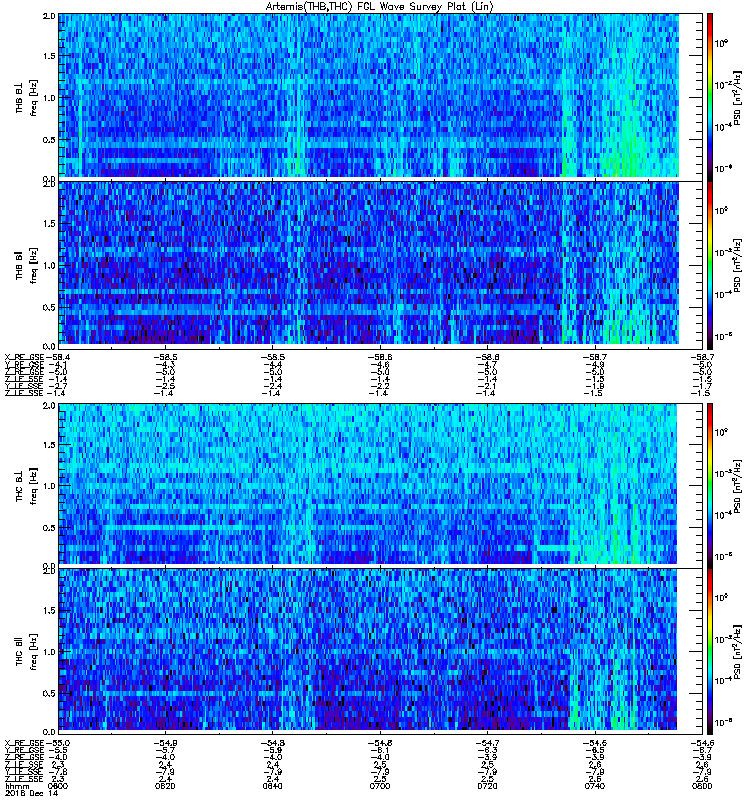Click the 0620 time tick label
This screenshot has width=750, height=800.
pyautogui.click(x=165, y=786)
